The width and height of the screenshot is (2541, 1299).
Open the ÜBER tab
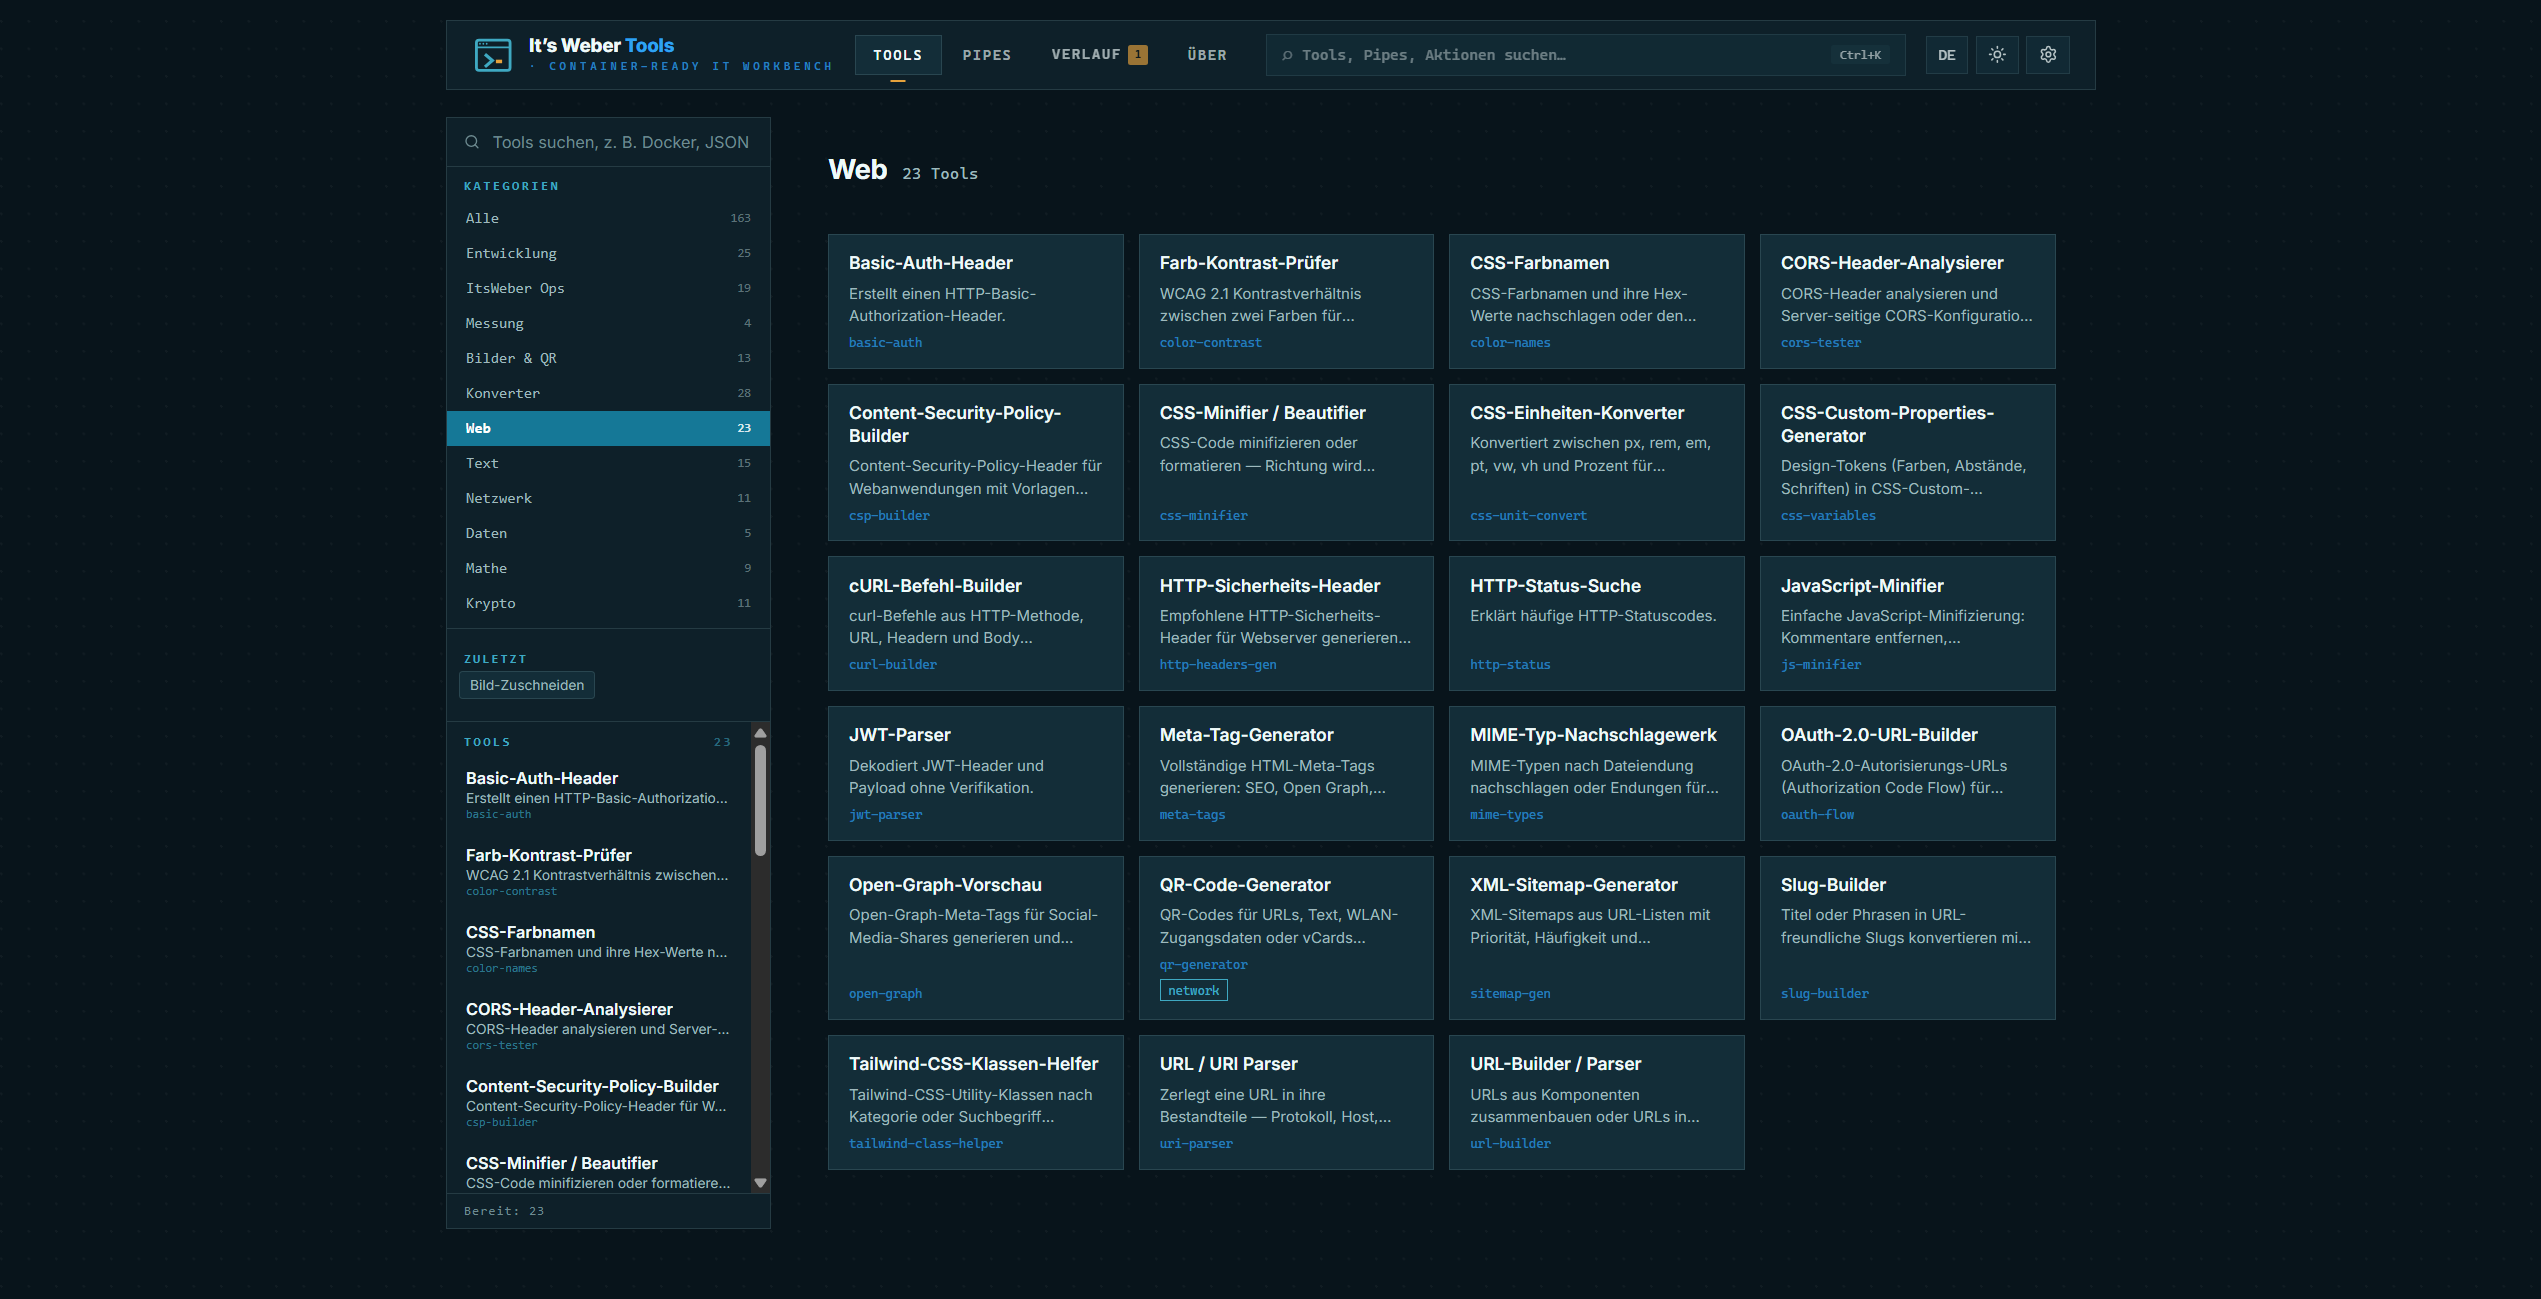(1207, 55)
